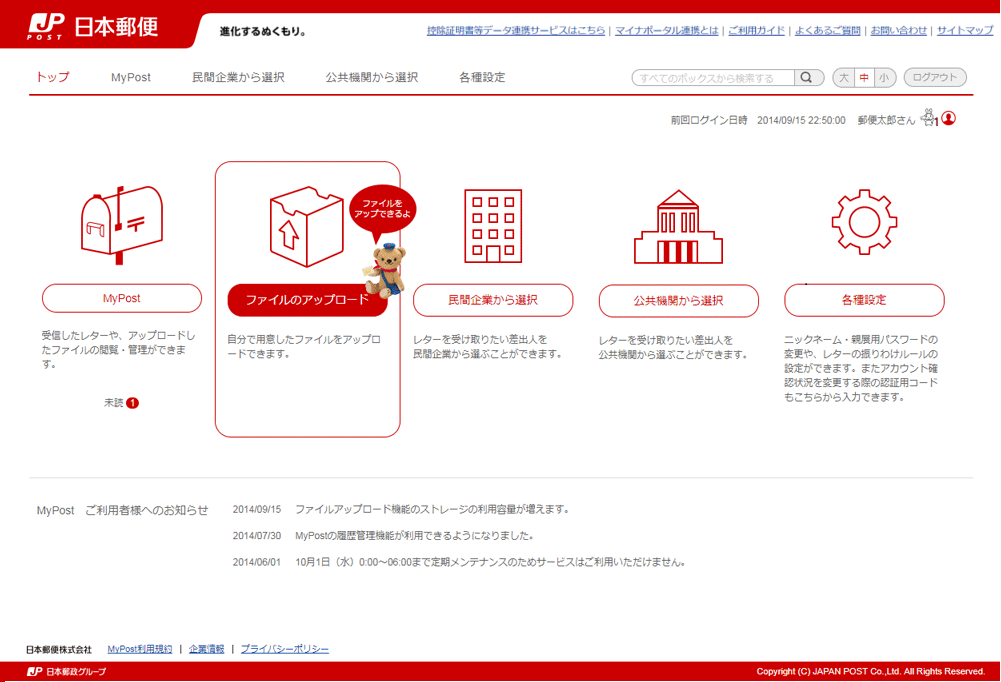The height and width of the screenshot is (682, 1001).
Task: Open MyPost in the top navigation bar
Action: tap(131, 77)
